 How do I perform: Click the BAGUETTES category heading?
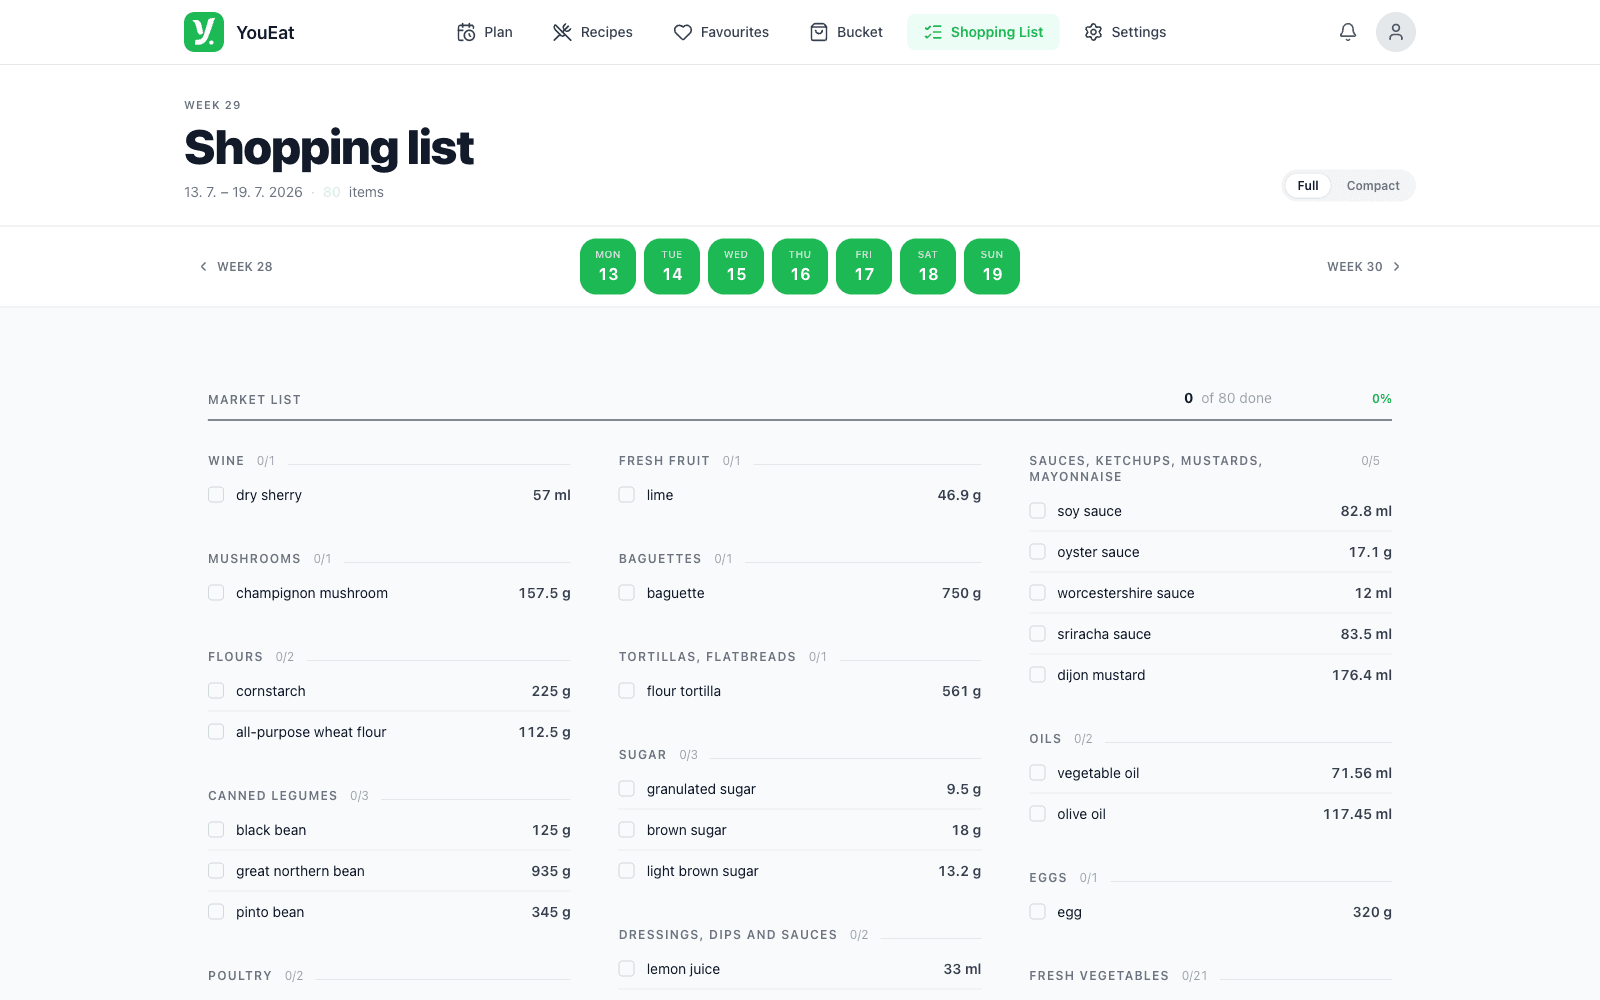[660, 559]
